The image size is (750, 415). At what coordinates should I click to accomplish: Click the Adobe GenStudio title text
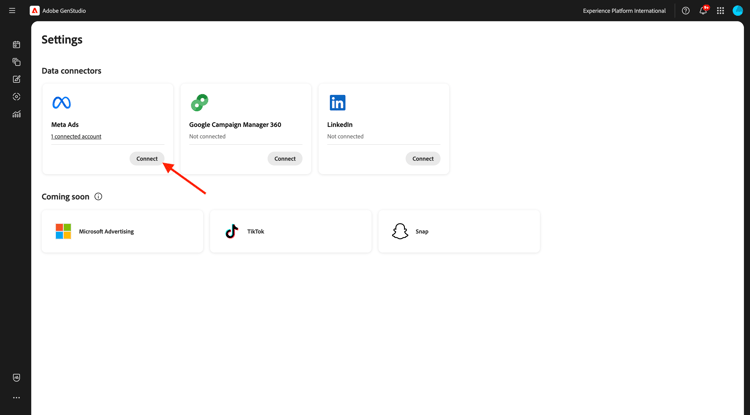(x=64, y=11)
